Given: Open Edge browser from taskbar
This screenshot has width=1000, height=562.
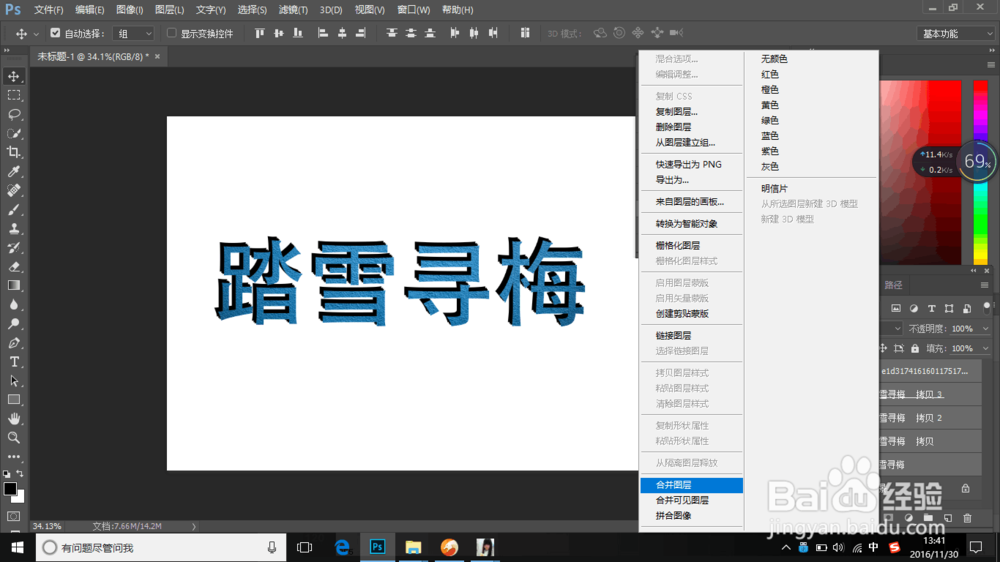Looking at the screenshot, I should (342, 548).
